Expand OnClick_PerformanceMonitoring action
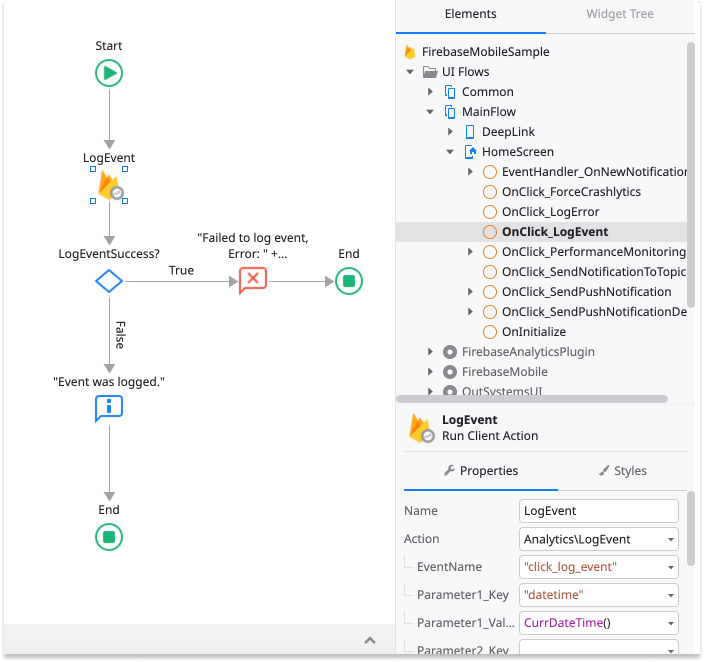Image resolution: width=704 pixels, height=662 pixels. 470,252
